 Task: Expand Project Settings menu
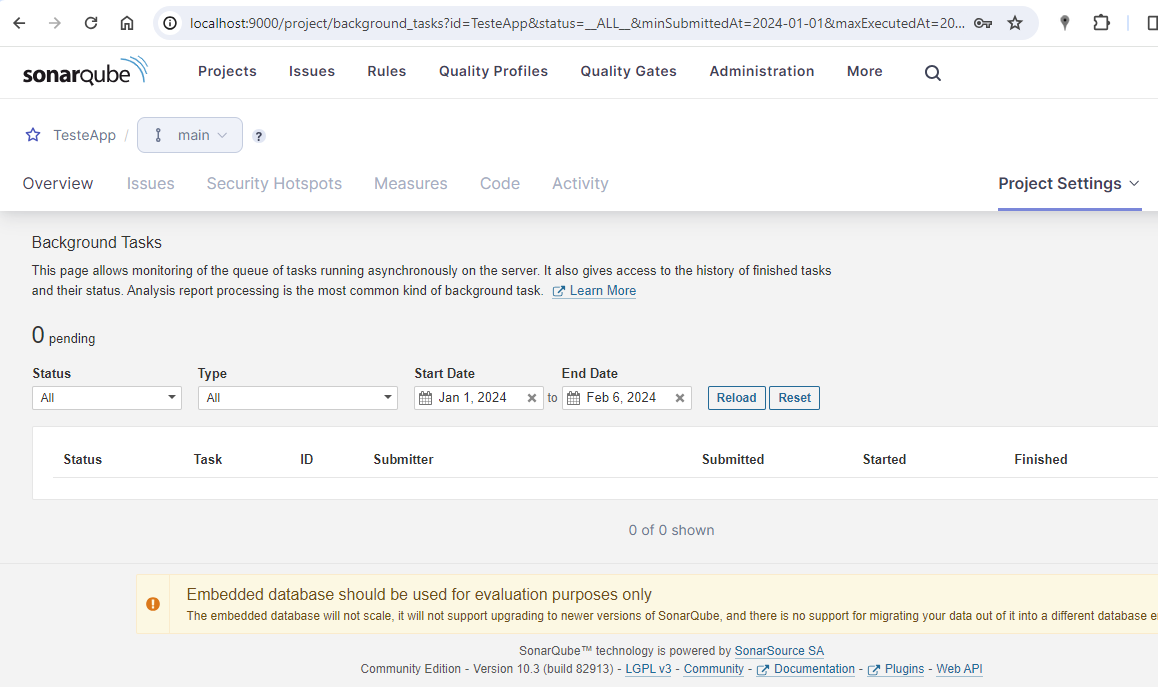1069,183
